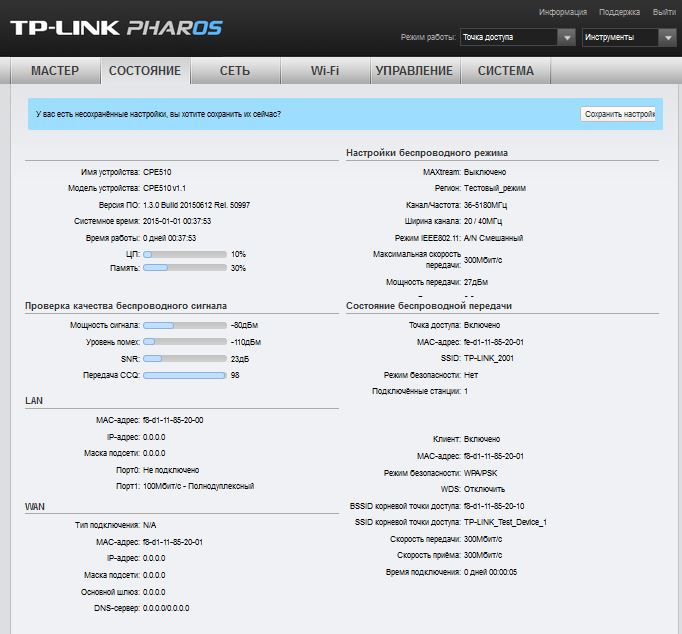682x634 pixels.
Task: Click the Состояние беспроводной передачи heading
Action: [429, 306]
